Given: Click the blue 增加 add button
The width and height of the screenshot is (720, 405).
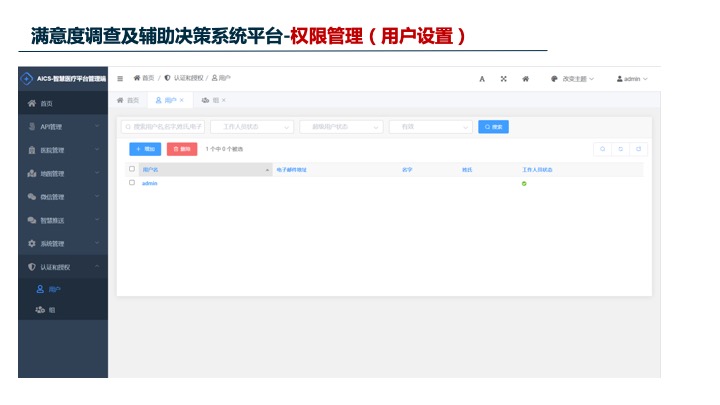Looking at the screenshot, I should coord(145,149).
